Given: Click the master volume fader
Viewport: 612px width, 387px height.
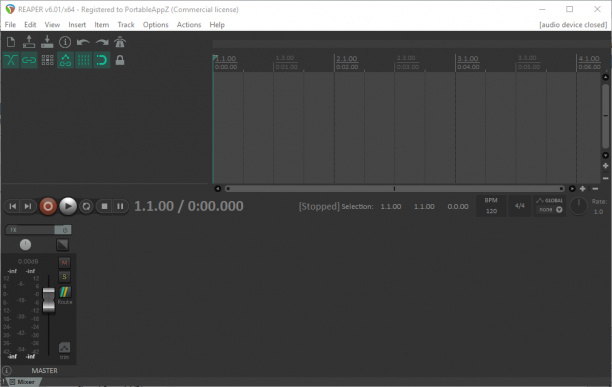Looking at the screenshot, I should [x=49, y=300].
